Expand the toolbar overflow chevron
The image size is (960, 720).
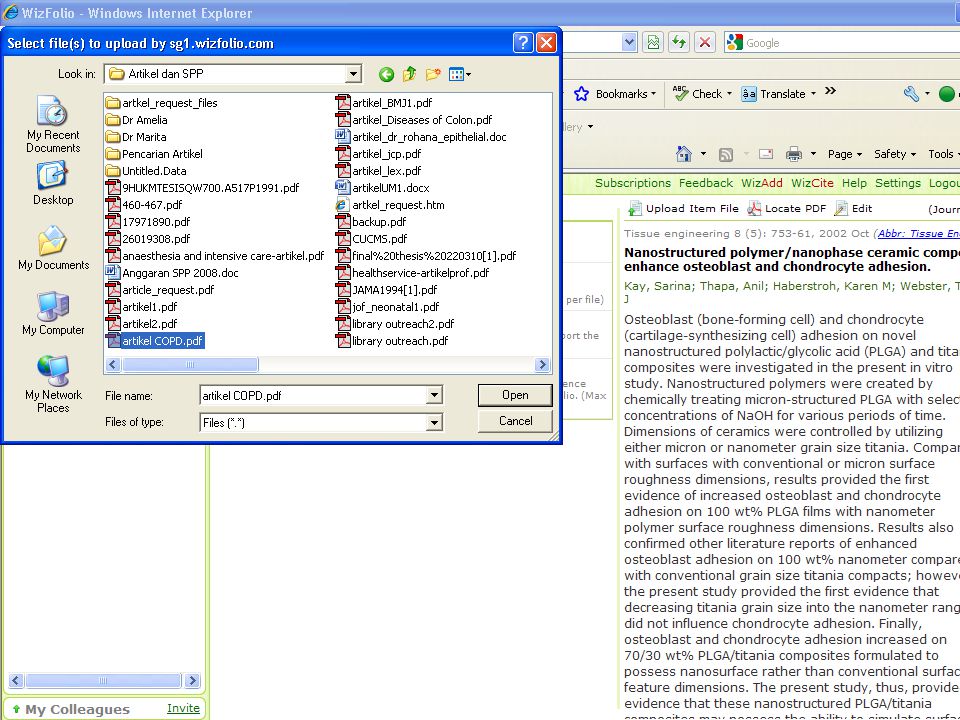click(x=831, y=91)
